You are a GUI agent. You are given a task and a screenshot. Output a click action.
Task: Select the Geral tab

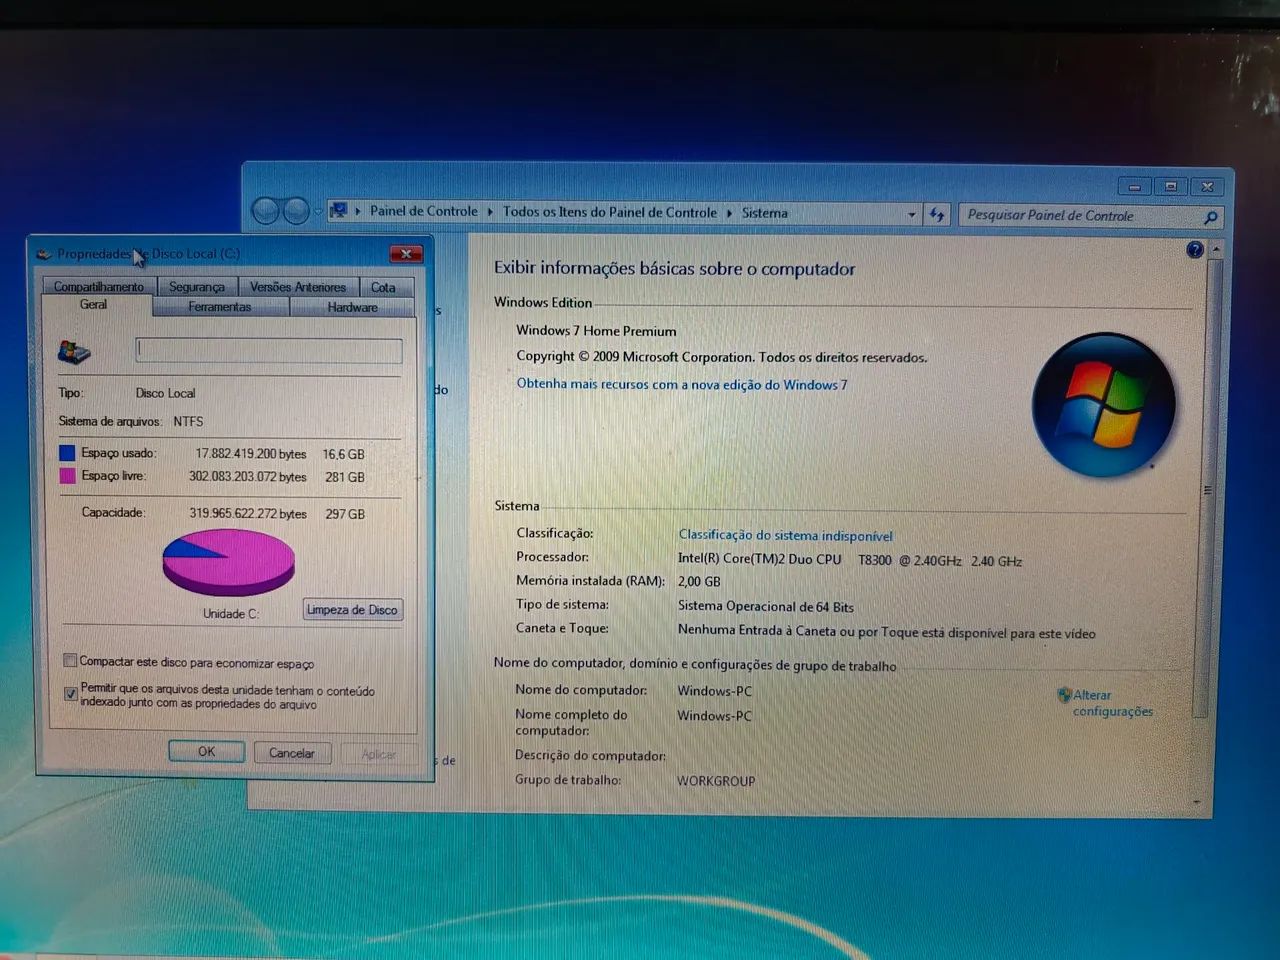[x=93, y=305]
